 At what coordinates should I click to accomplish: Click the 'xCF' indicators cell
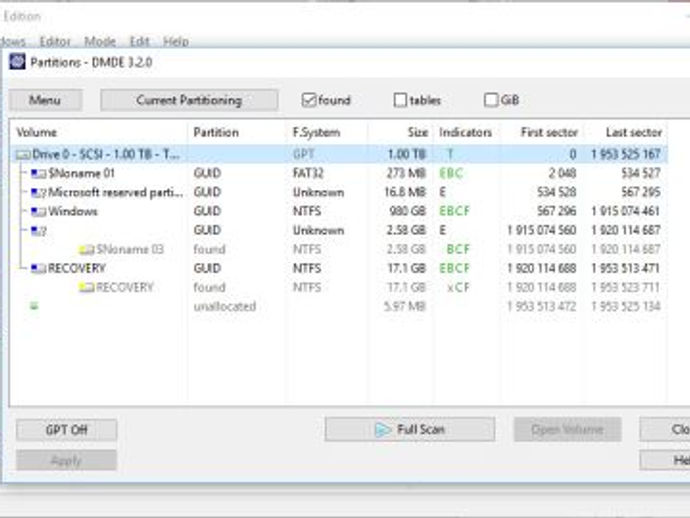click(458, 288)
